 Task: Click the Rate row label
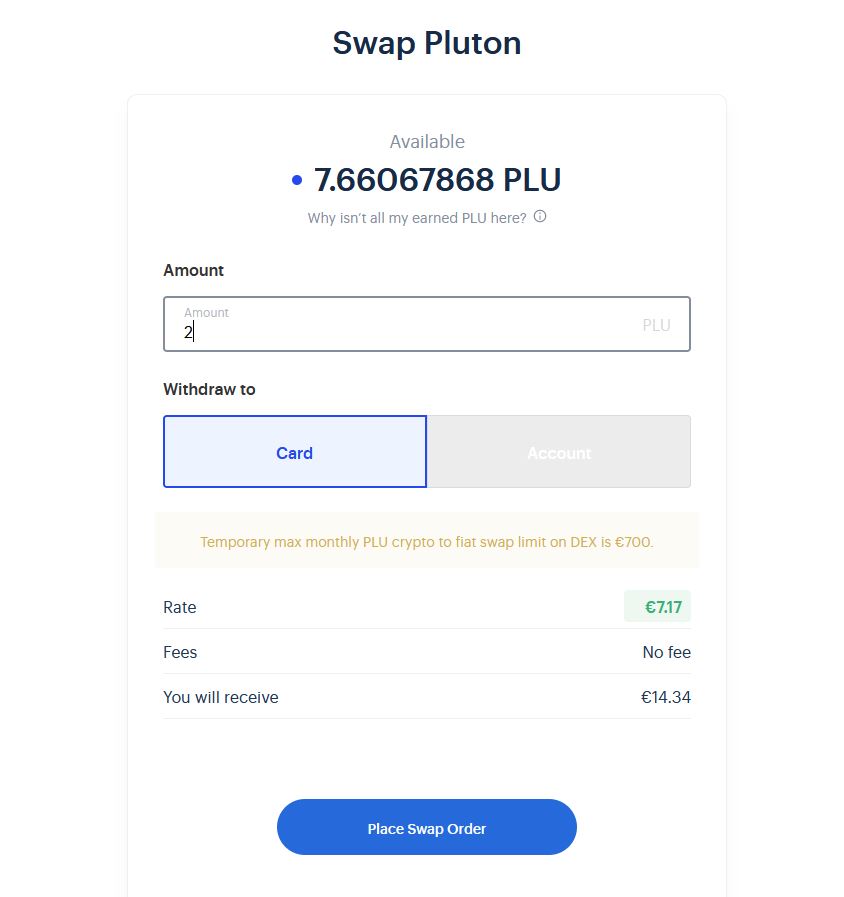click(180, 607)
